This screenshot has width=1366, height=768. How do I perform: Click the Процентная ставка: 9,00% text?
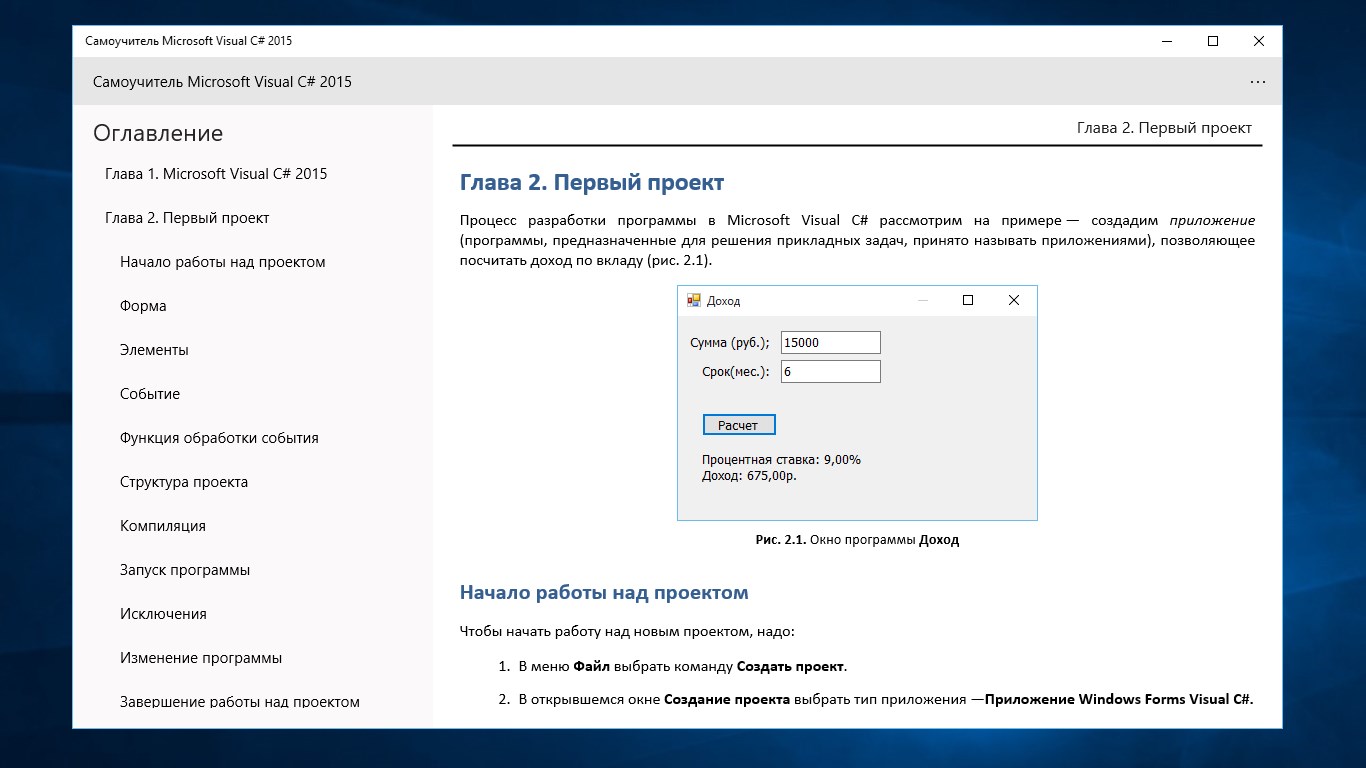coord(781,460)
